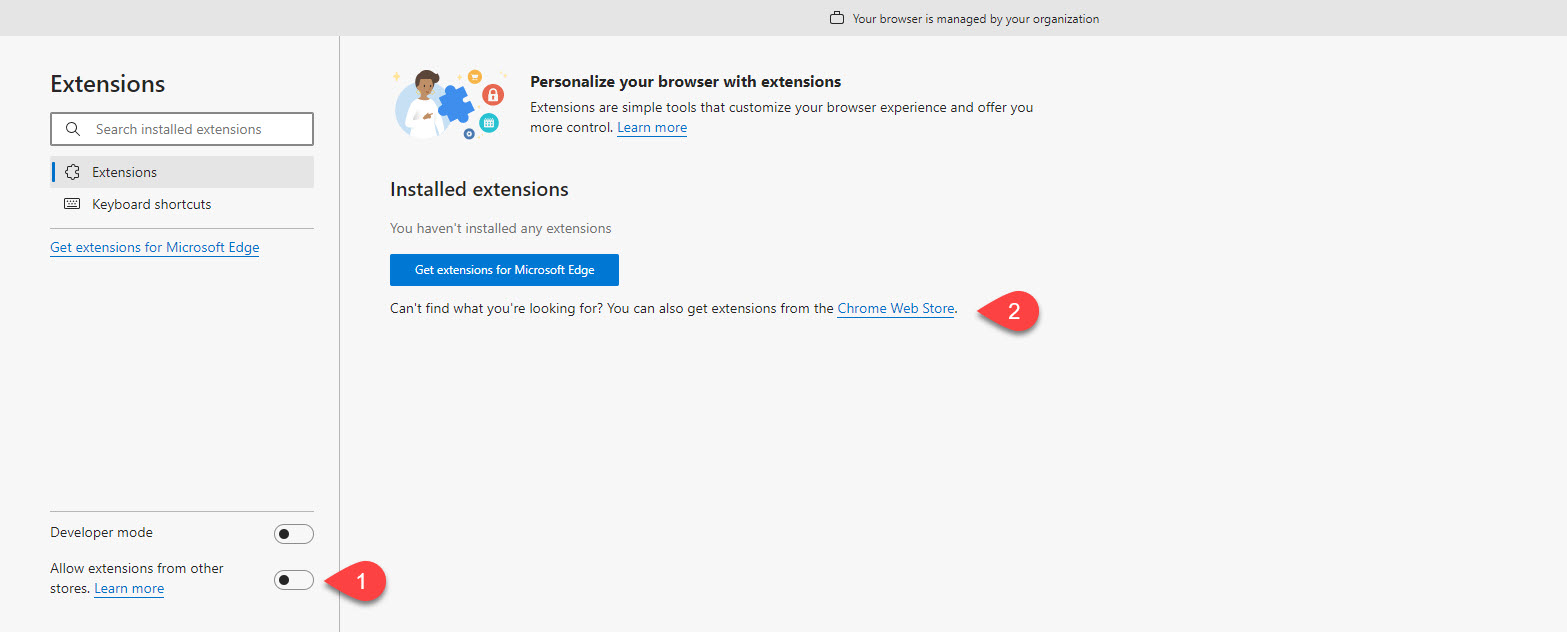Click the red annotation marker numbered 2
Viewport: 1567px width, 632px height.
[x=1011, y=311]
